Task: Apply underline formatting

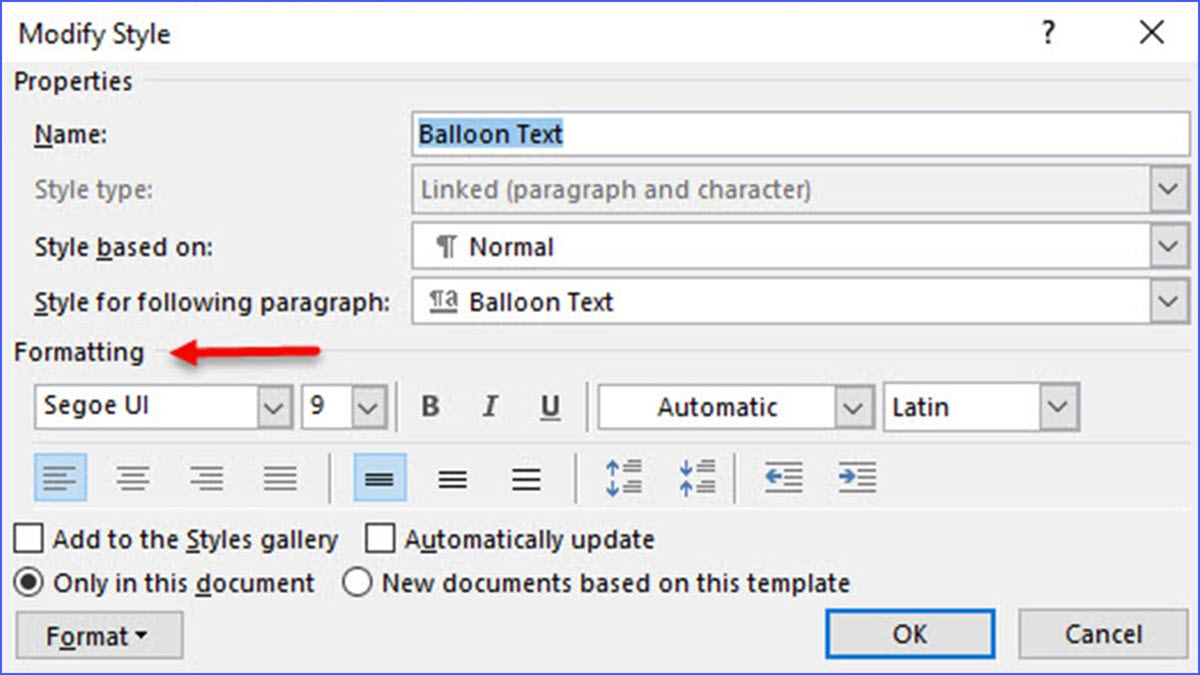Action: pyautogui.click(x=549, y=406)
